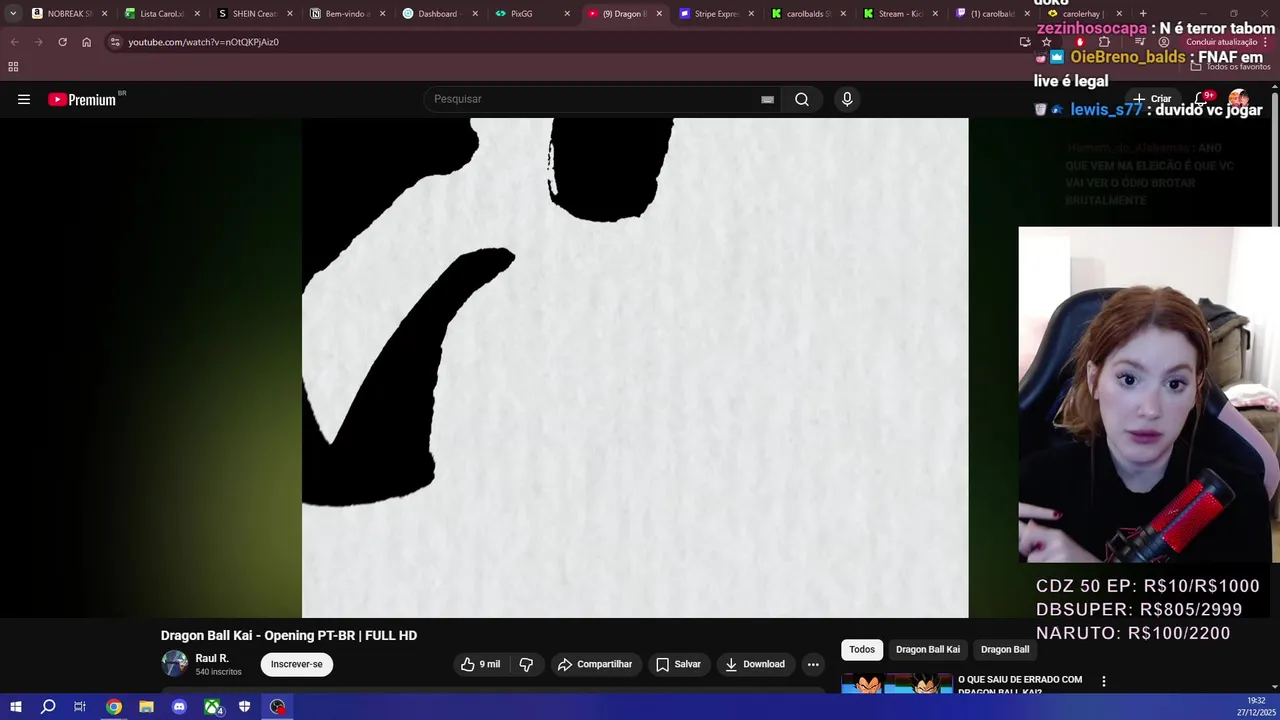Save video with Salvar button
This screenshot has height=720, width=1280.
pyautogui.click(x=678, y=664)
